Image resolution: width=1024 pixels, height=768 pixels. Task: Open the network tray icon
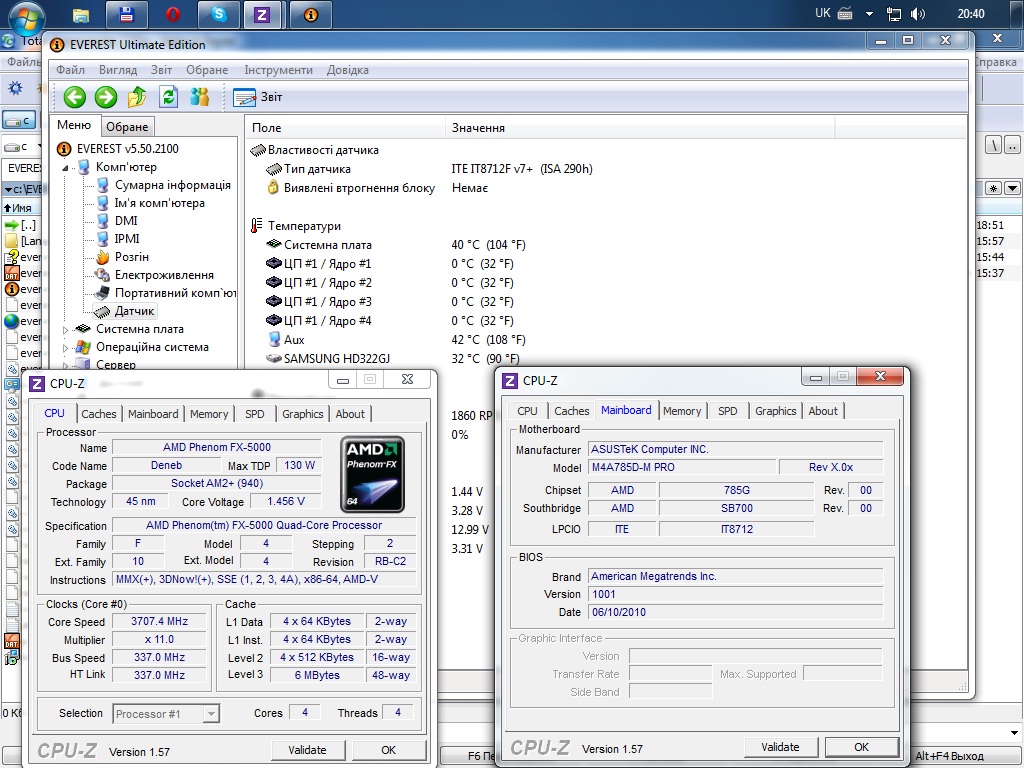893,14
